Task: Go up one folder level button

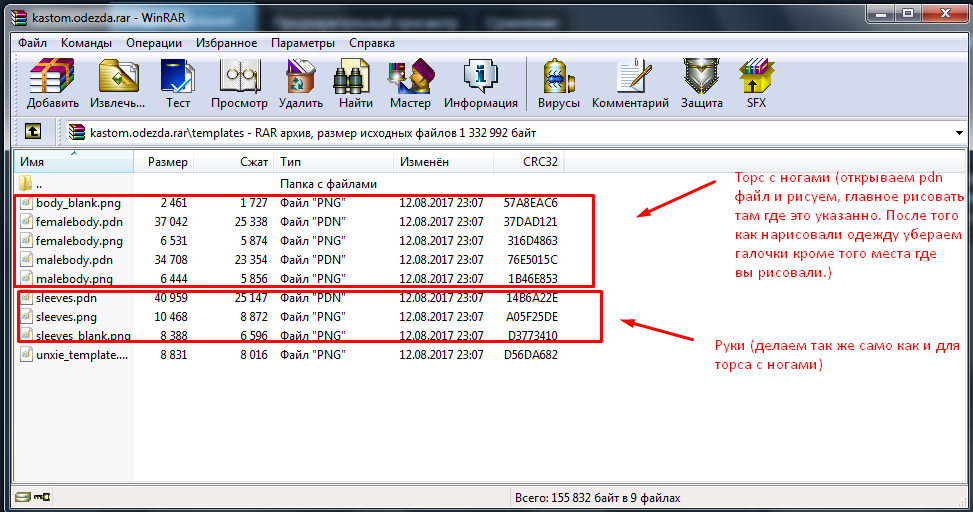Action: pyautogui.click(x=33, y=132)
